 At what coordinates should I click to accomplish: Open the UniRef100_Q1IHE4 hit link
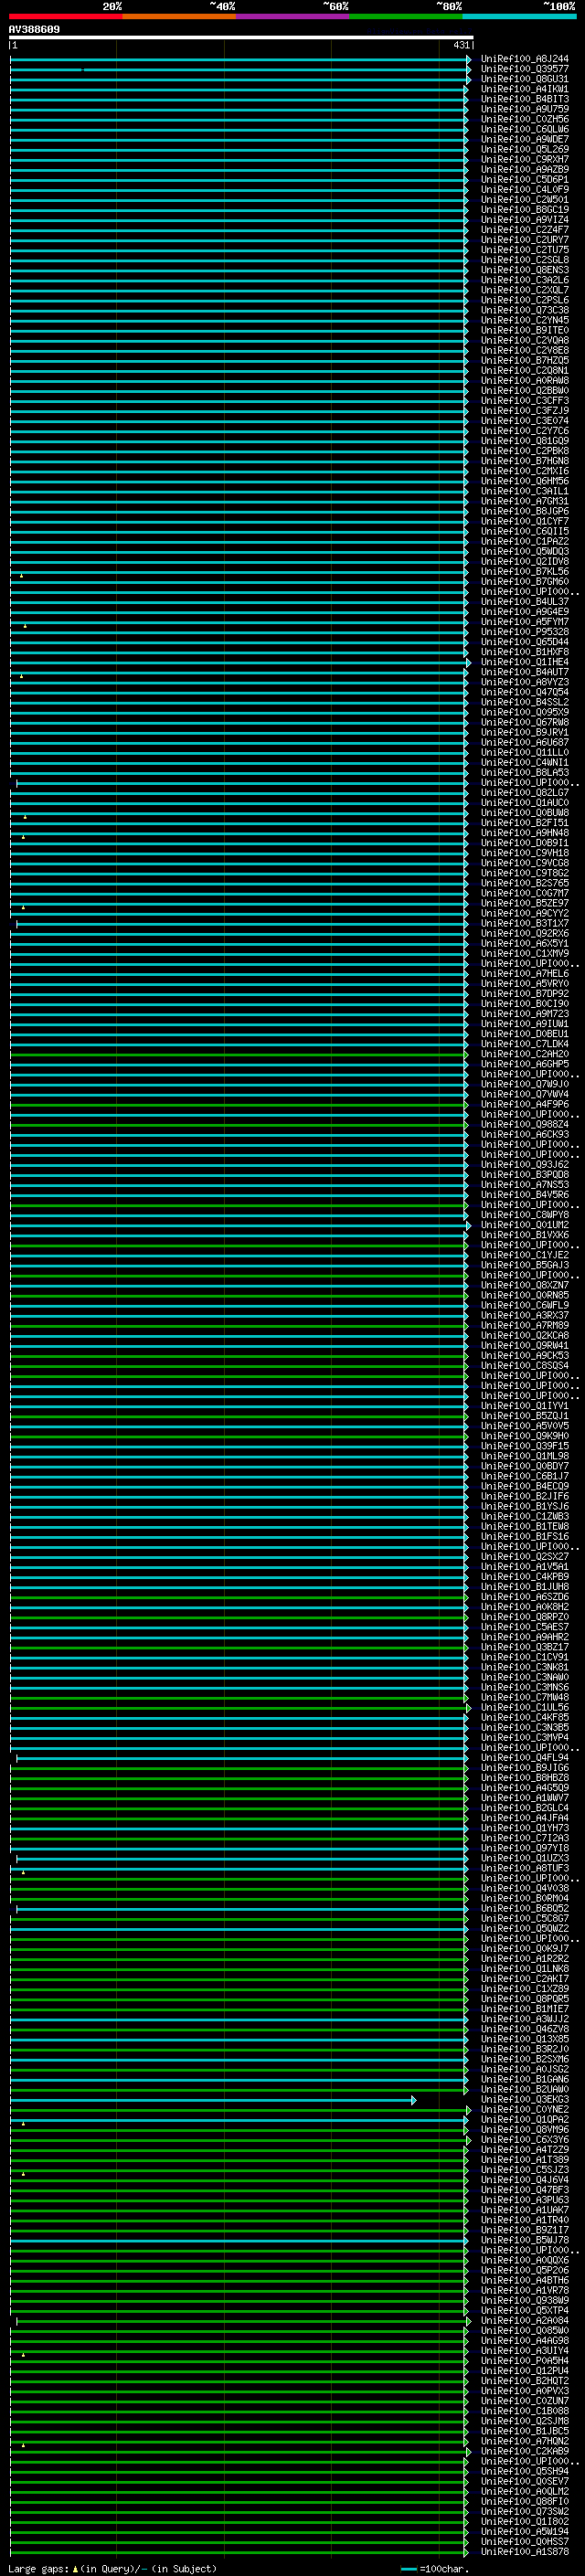point(524,662)
